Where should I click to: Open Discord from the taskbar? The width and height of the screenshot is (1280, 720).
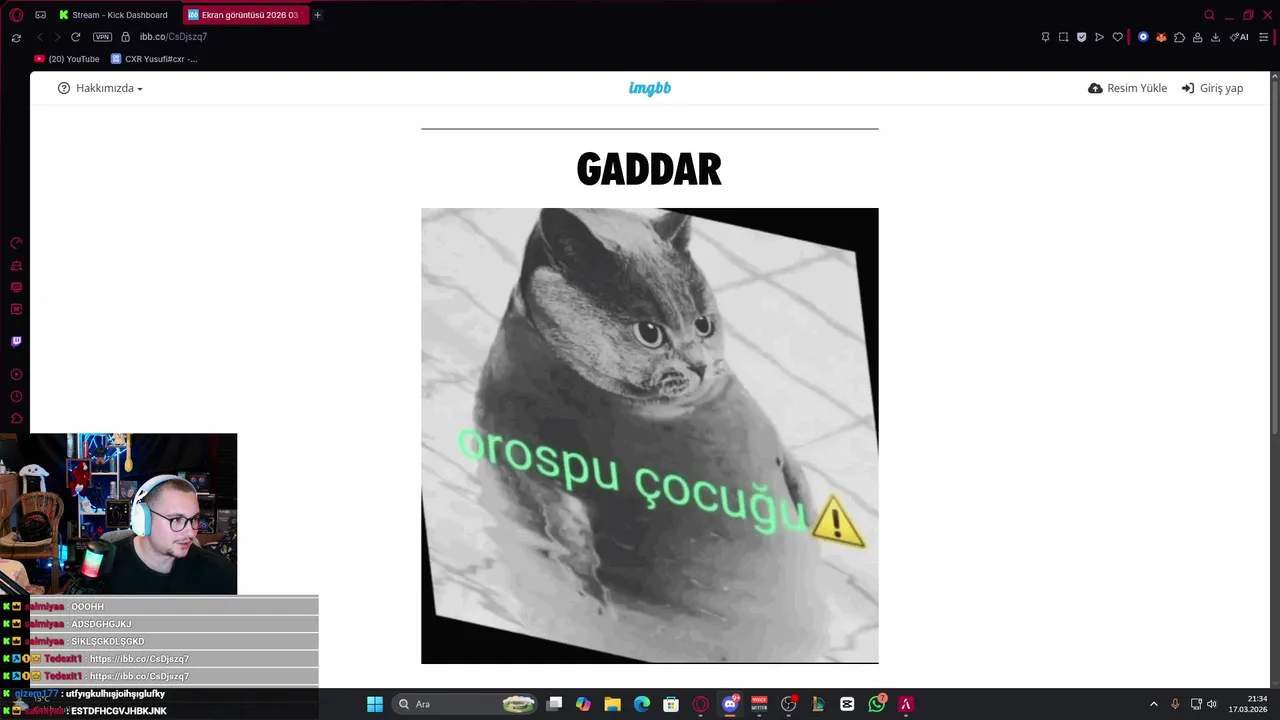coord(730,704)
